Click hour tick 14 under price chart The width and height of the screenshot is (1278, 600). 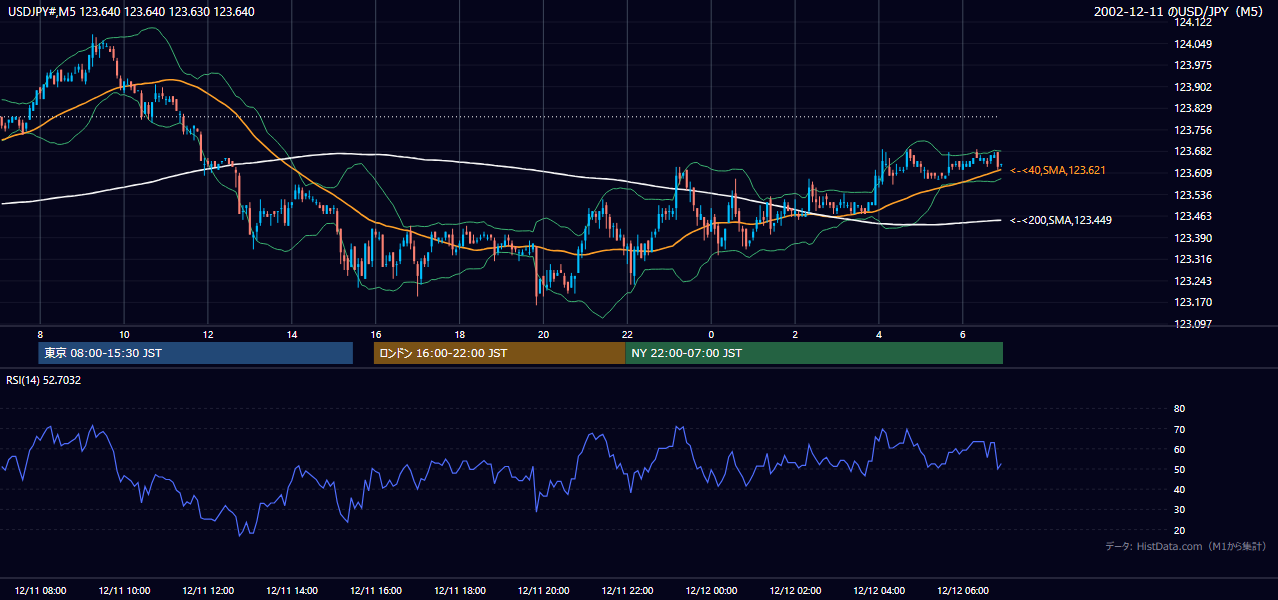click(x=291, y=334)
